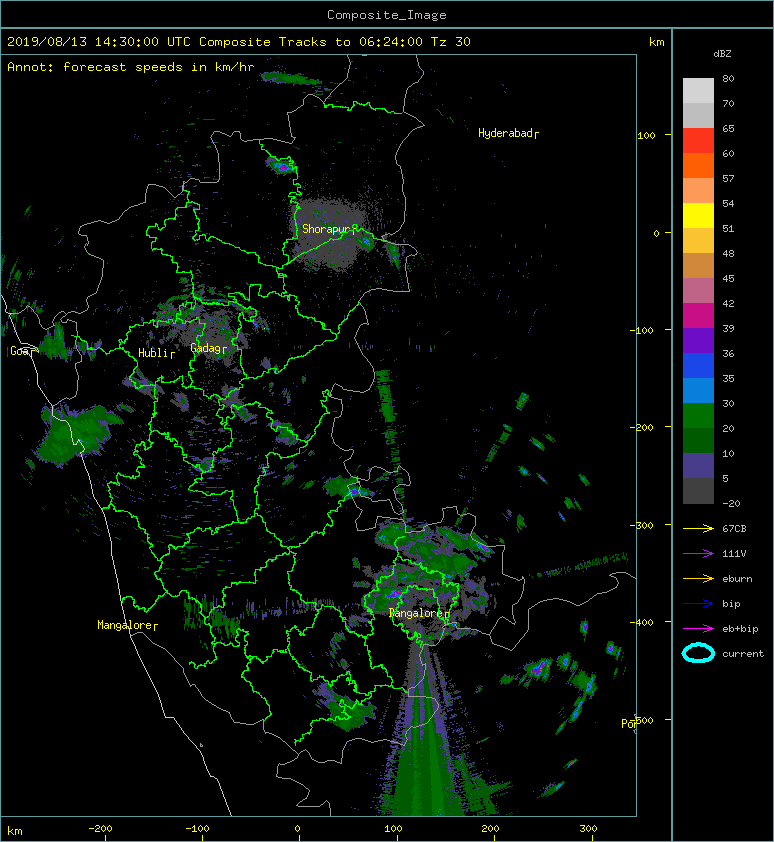Pick the 35 dBZ blue swatch
Screen dimensions: 774x842
click(x=698, y=365)
